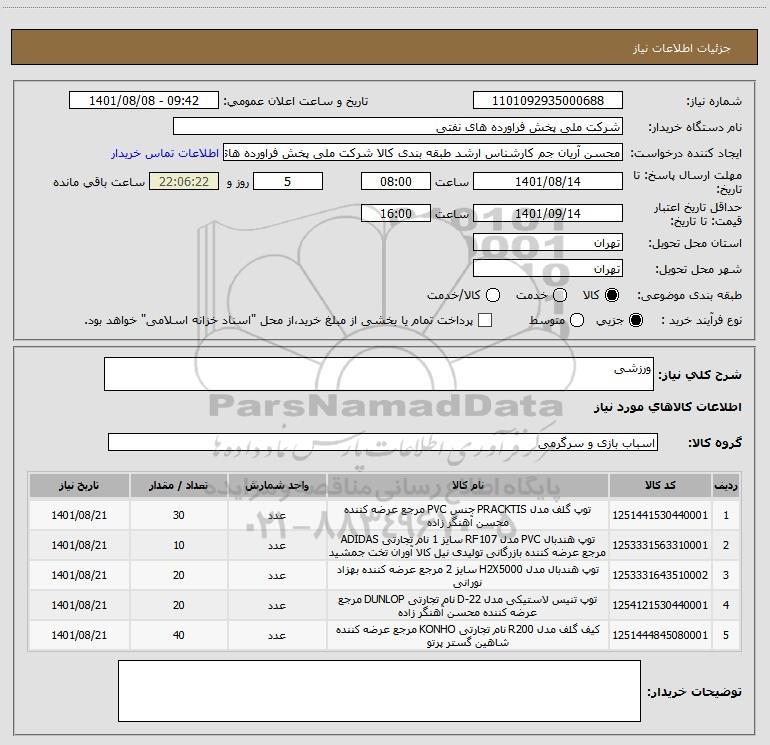Click item code 1253331643510002
The width and height of the screenshot is (770, 745).
pos(660,575)
